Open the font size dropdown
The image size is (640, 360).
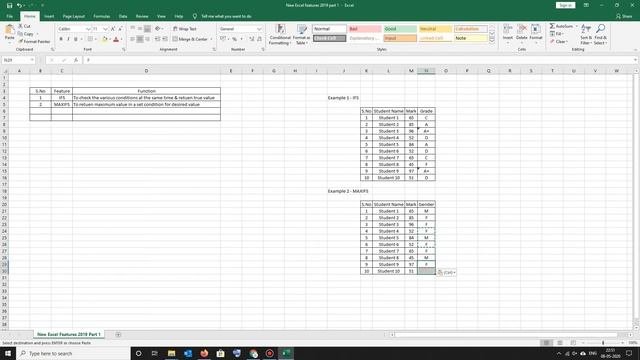[x=105, y=29]
